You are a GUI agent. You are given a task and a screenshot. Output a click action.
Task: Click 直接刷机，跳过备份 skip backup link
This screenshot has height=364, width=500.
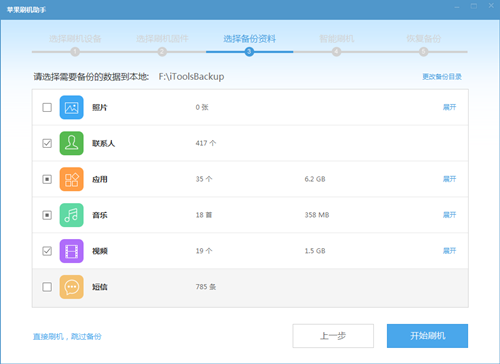pos(67,337)
